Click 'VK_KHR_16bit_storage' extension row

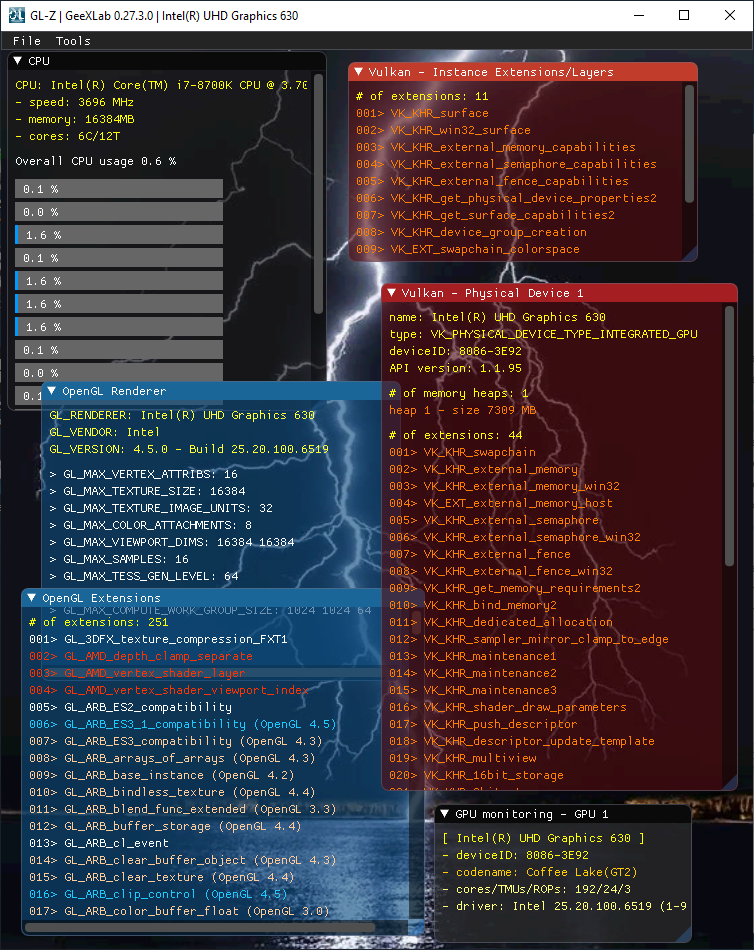[x=476, y=775]
